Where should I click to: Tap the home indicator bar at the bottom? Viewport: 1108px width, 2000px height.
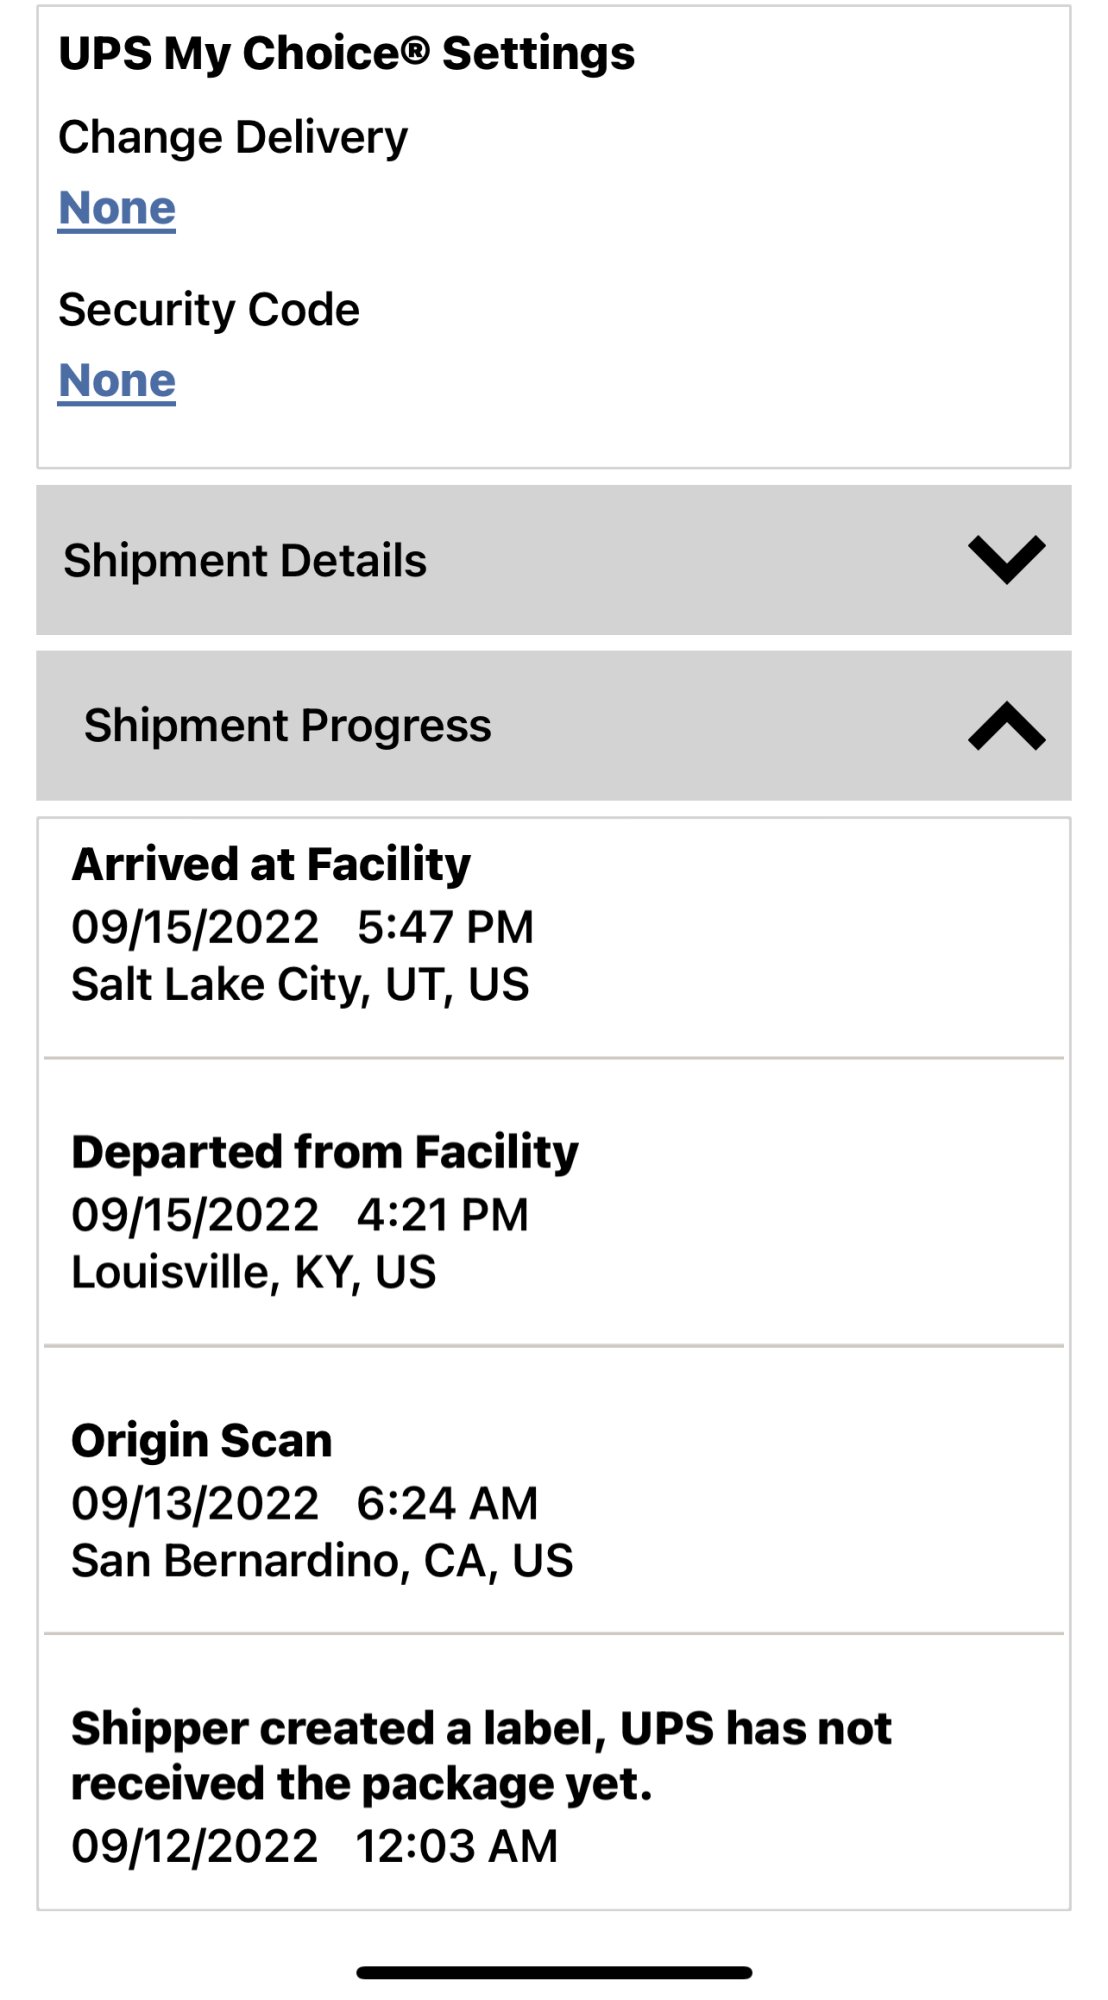click(x=554, y=1973)
